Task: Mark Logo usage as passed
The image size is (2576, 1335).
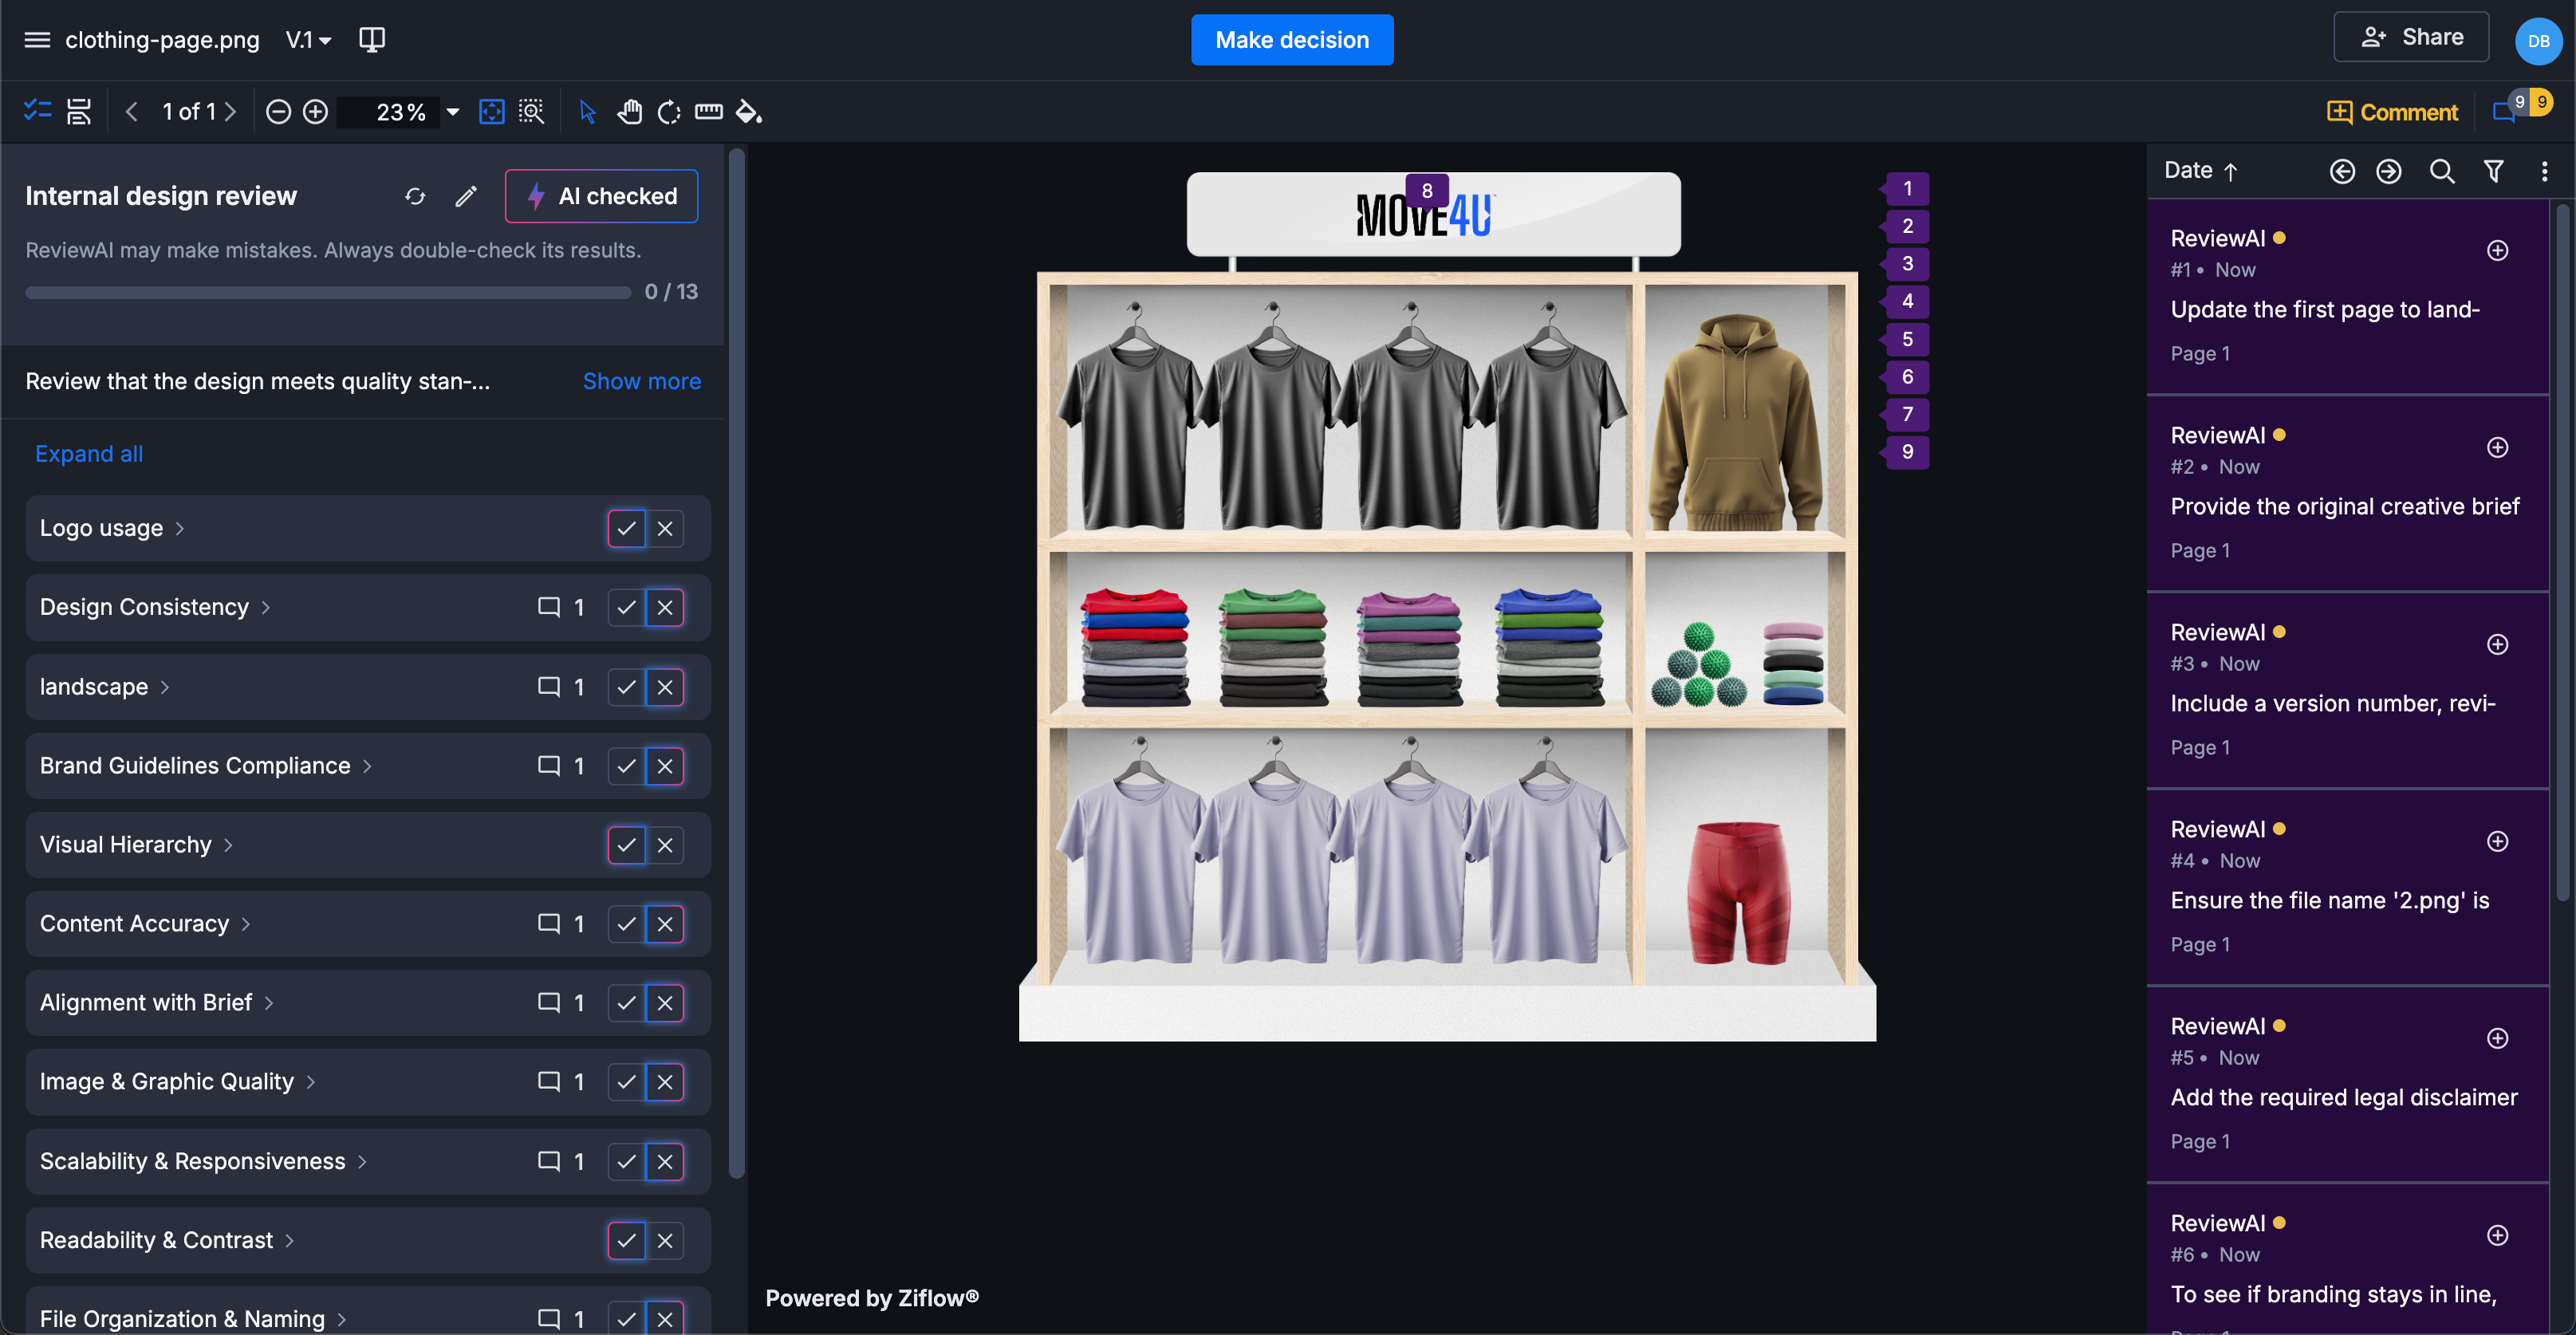Action: click(627, 528)
